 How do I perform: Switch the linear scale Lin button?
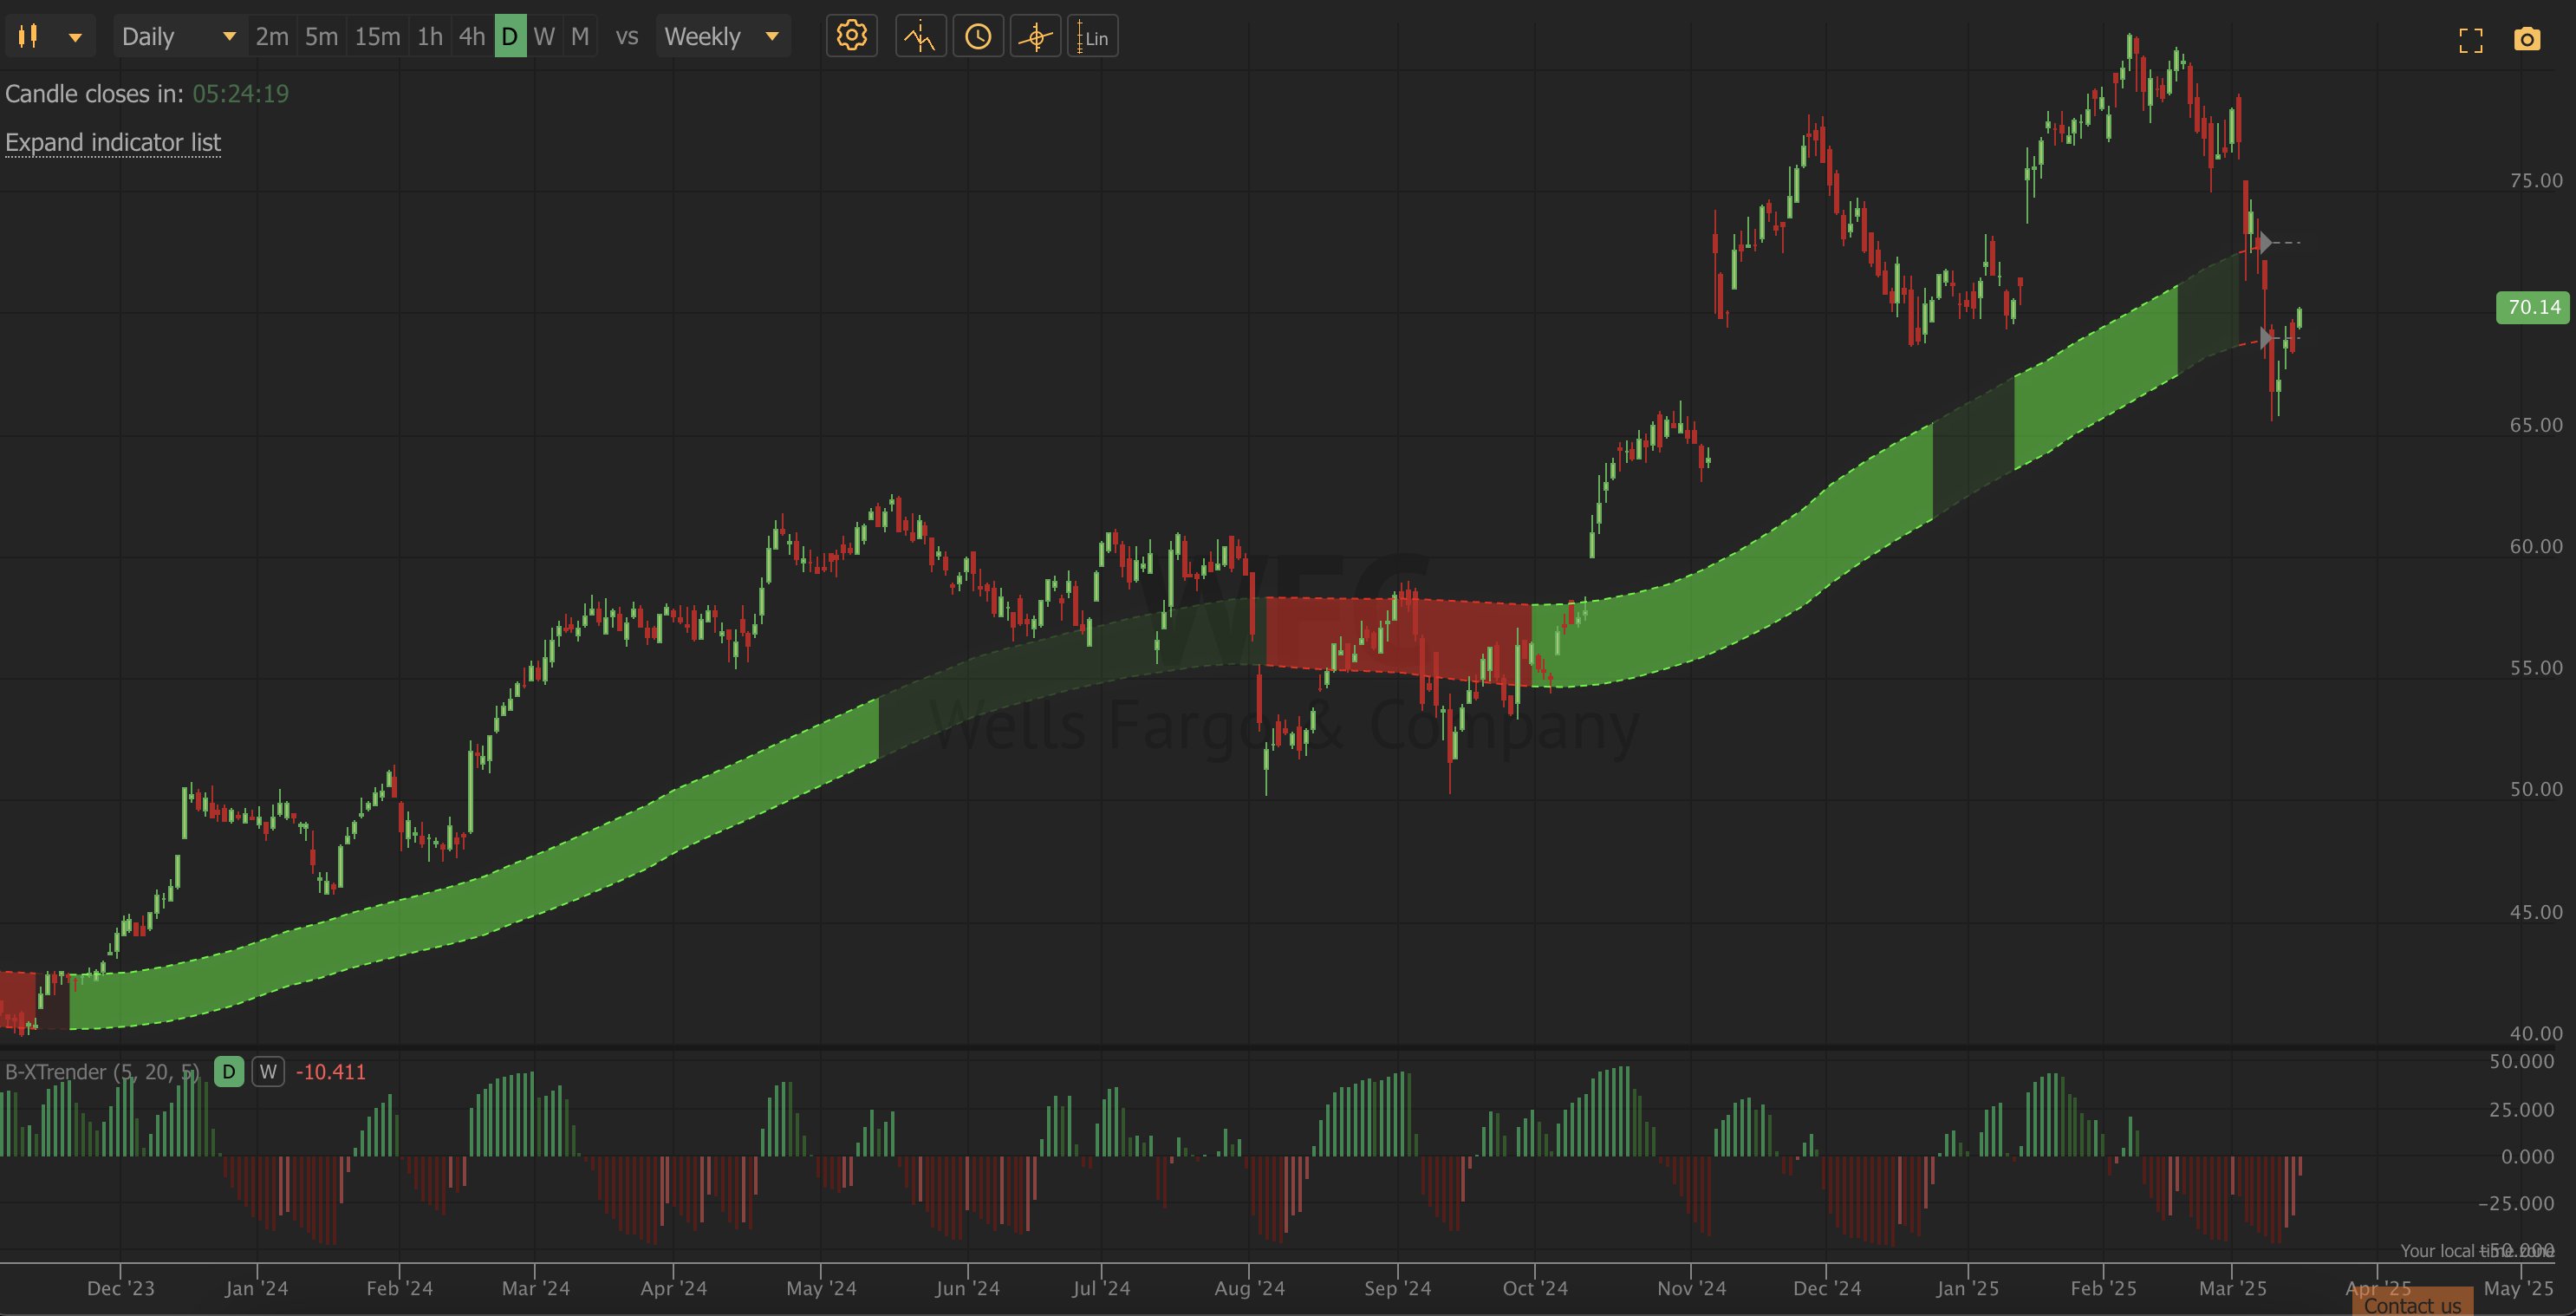coord(1092,37)
